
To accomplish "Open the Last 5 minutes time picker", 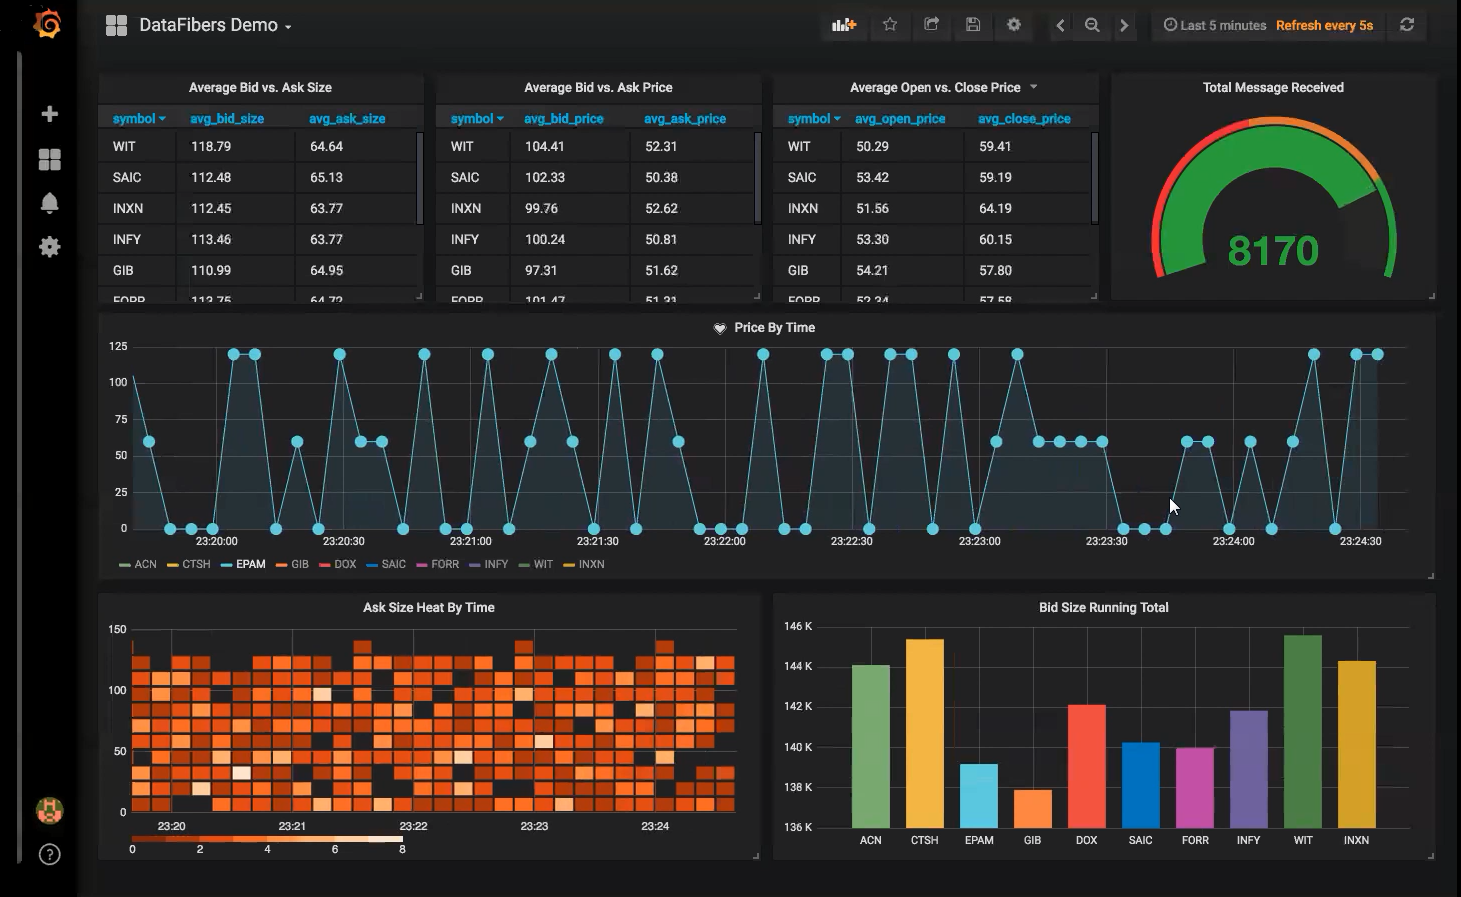I will point(1215,25).
